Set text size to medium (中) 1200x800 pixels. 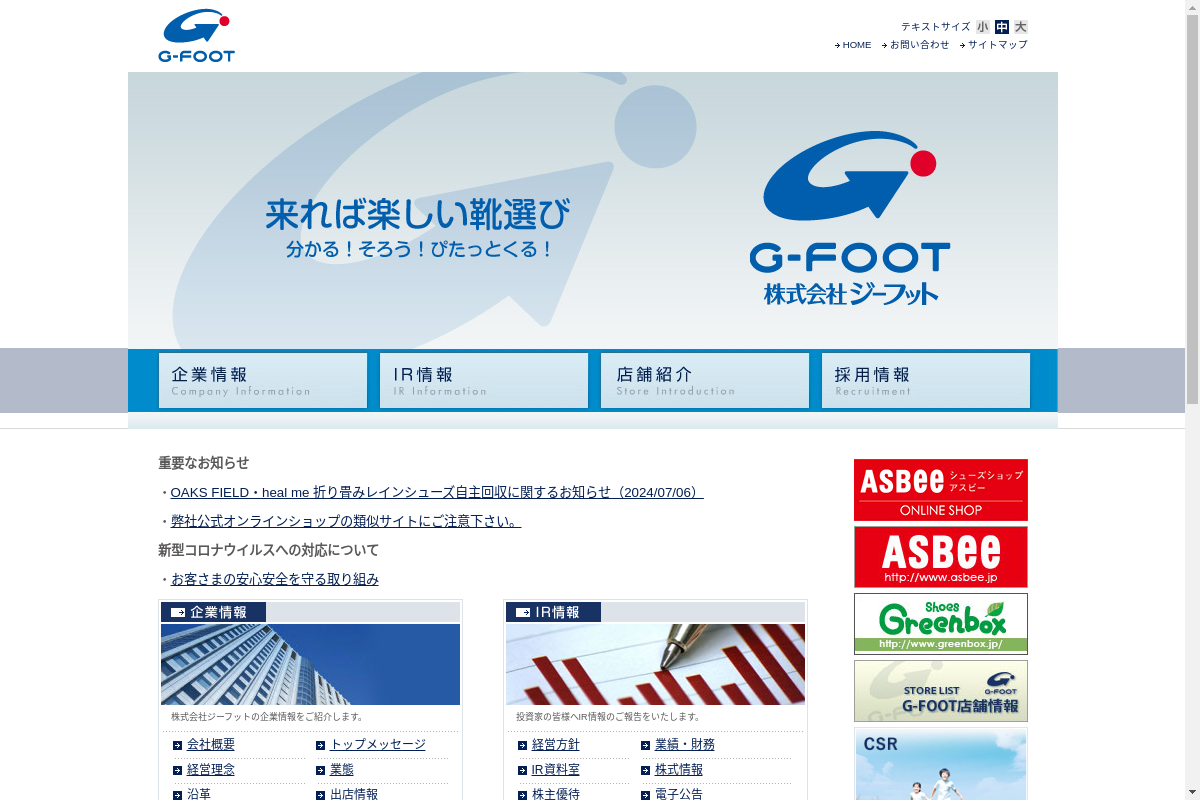[x=1002, y=27]
